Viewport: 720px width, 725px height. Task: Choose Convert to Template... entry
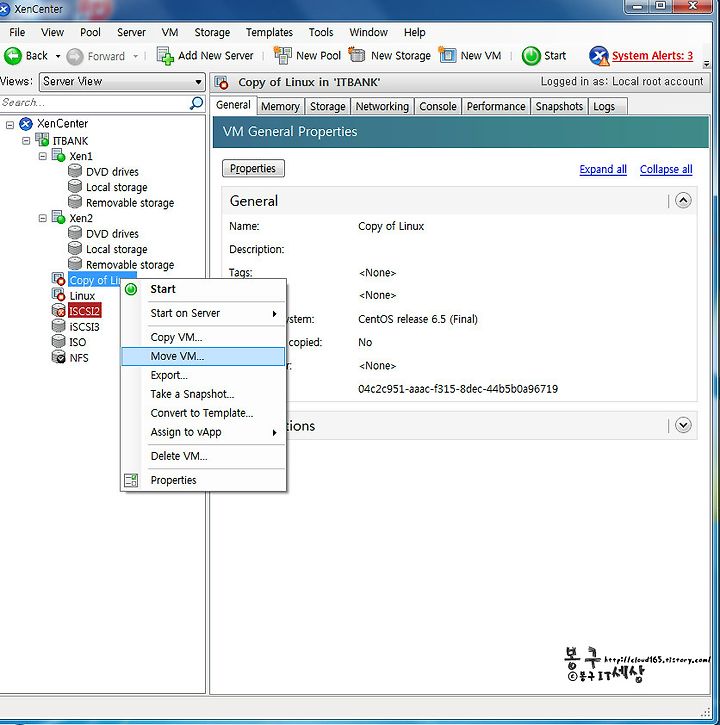203,413
